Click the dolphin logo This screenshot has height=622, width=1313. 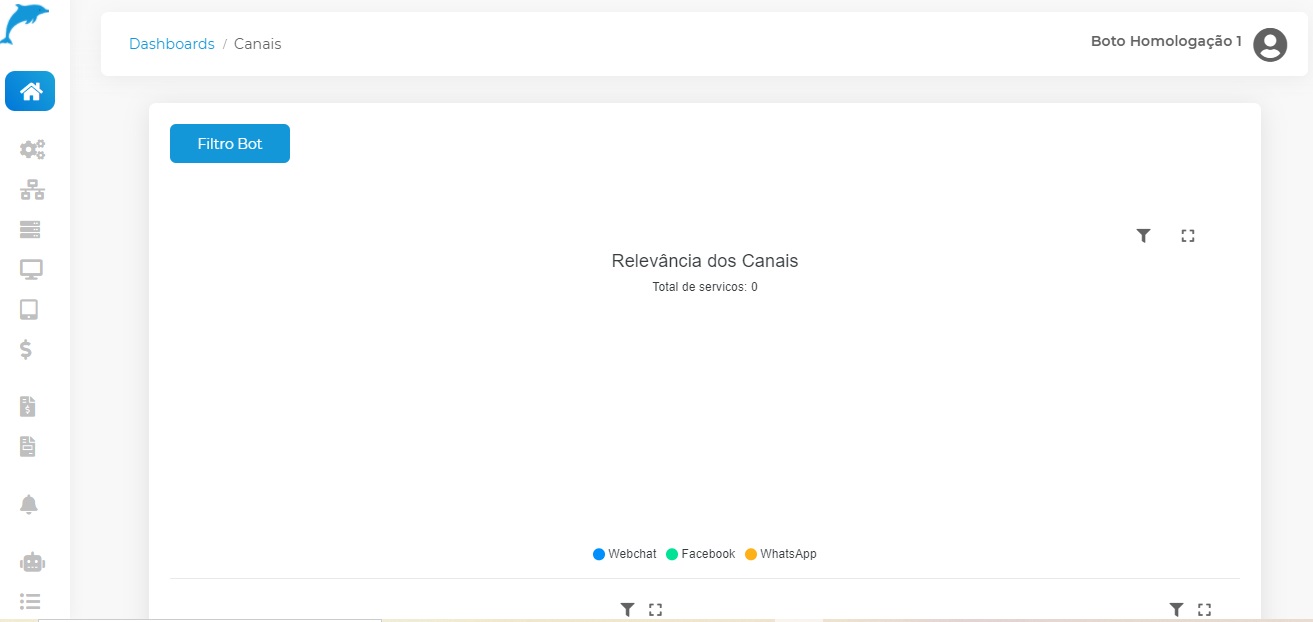point(24,24)
